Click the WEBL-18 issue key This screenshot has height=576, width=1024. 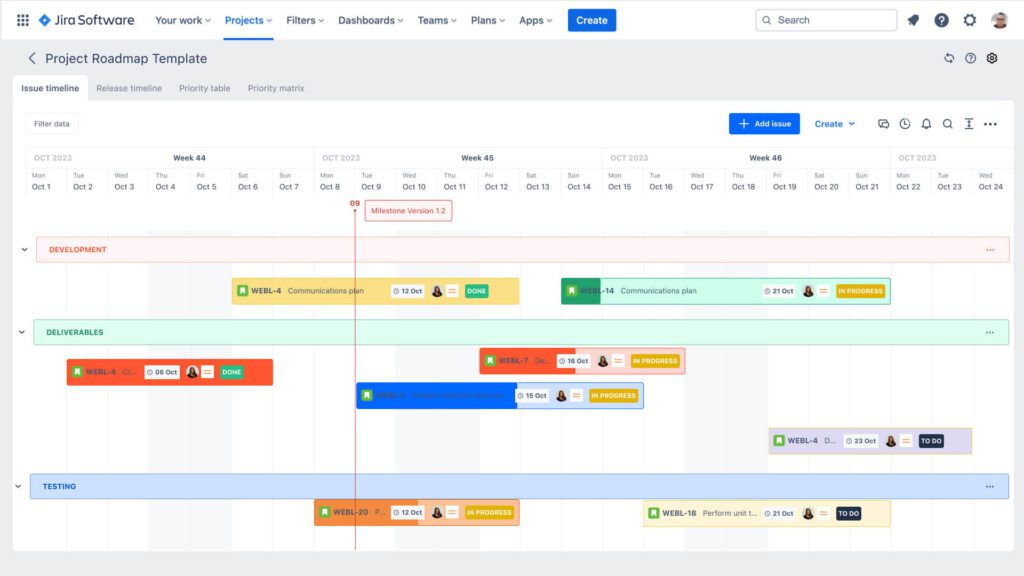679,513
